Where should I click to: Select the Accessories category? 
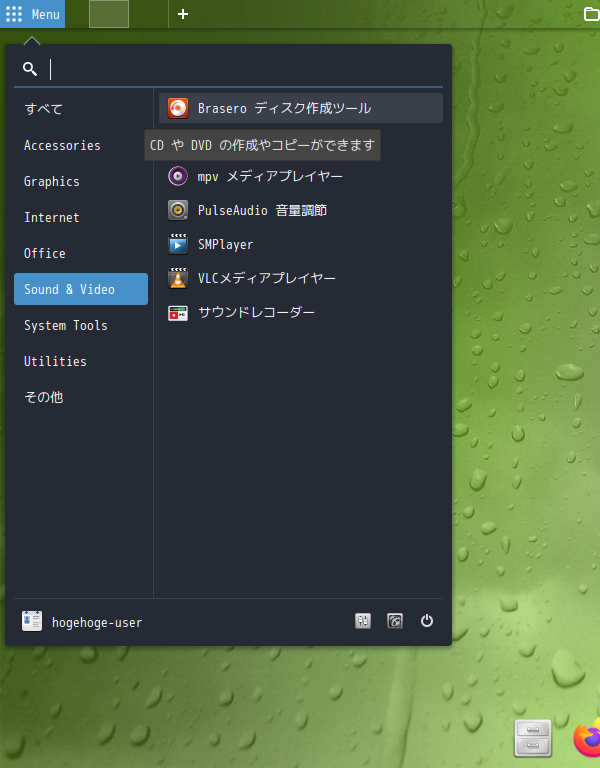coord(81,145)
